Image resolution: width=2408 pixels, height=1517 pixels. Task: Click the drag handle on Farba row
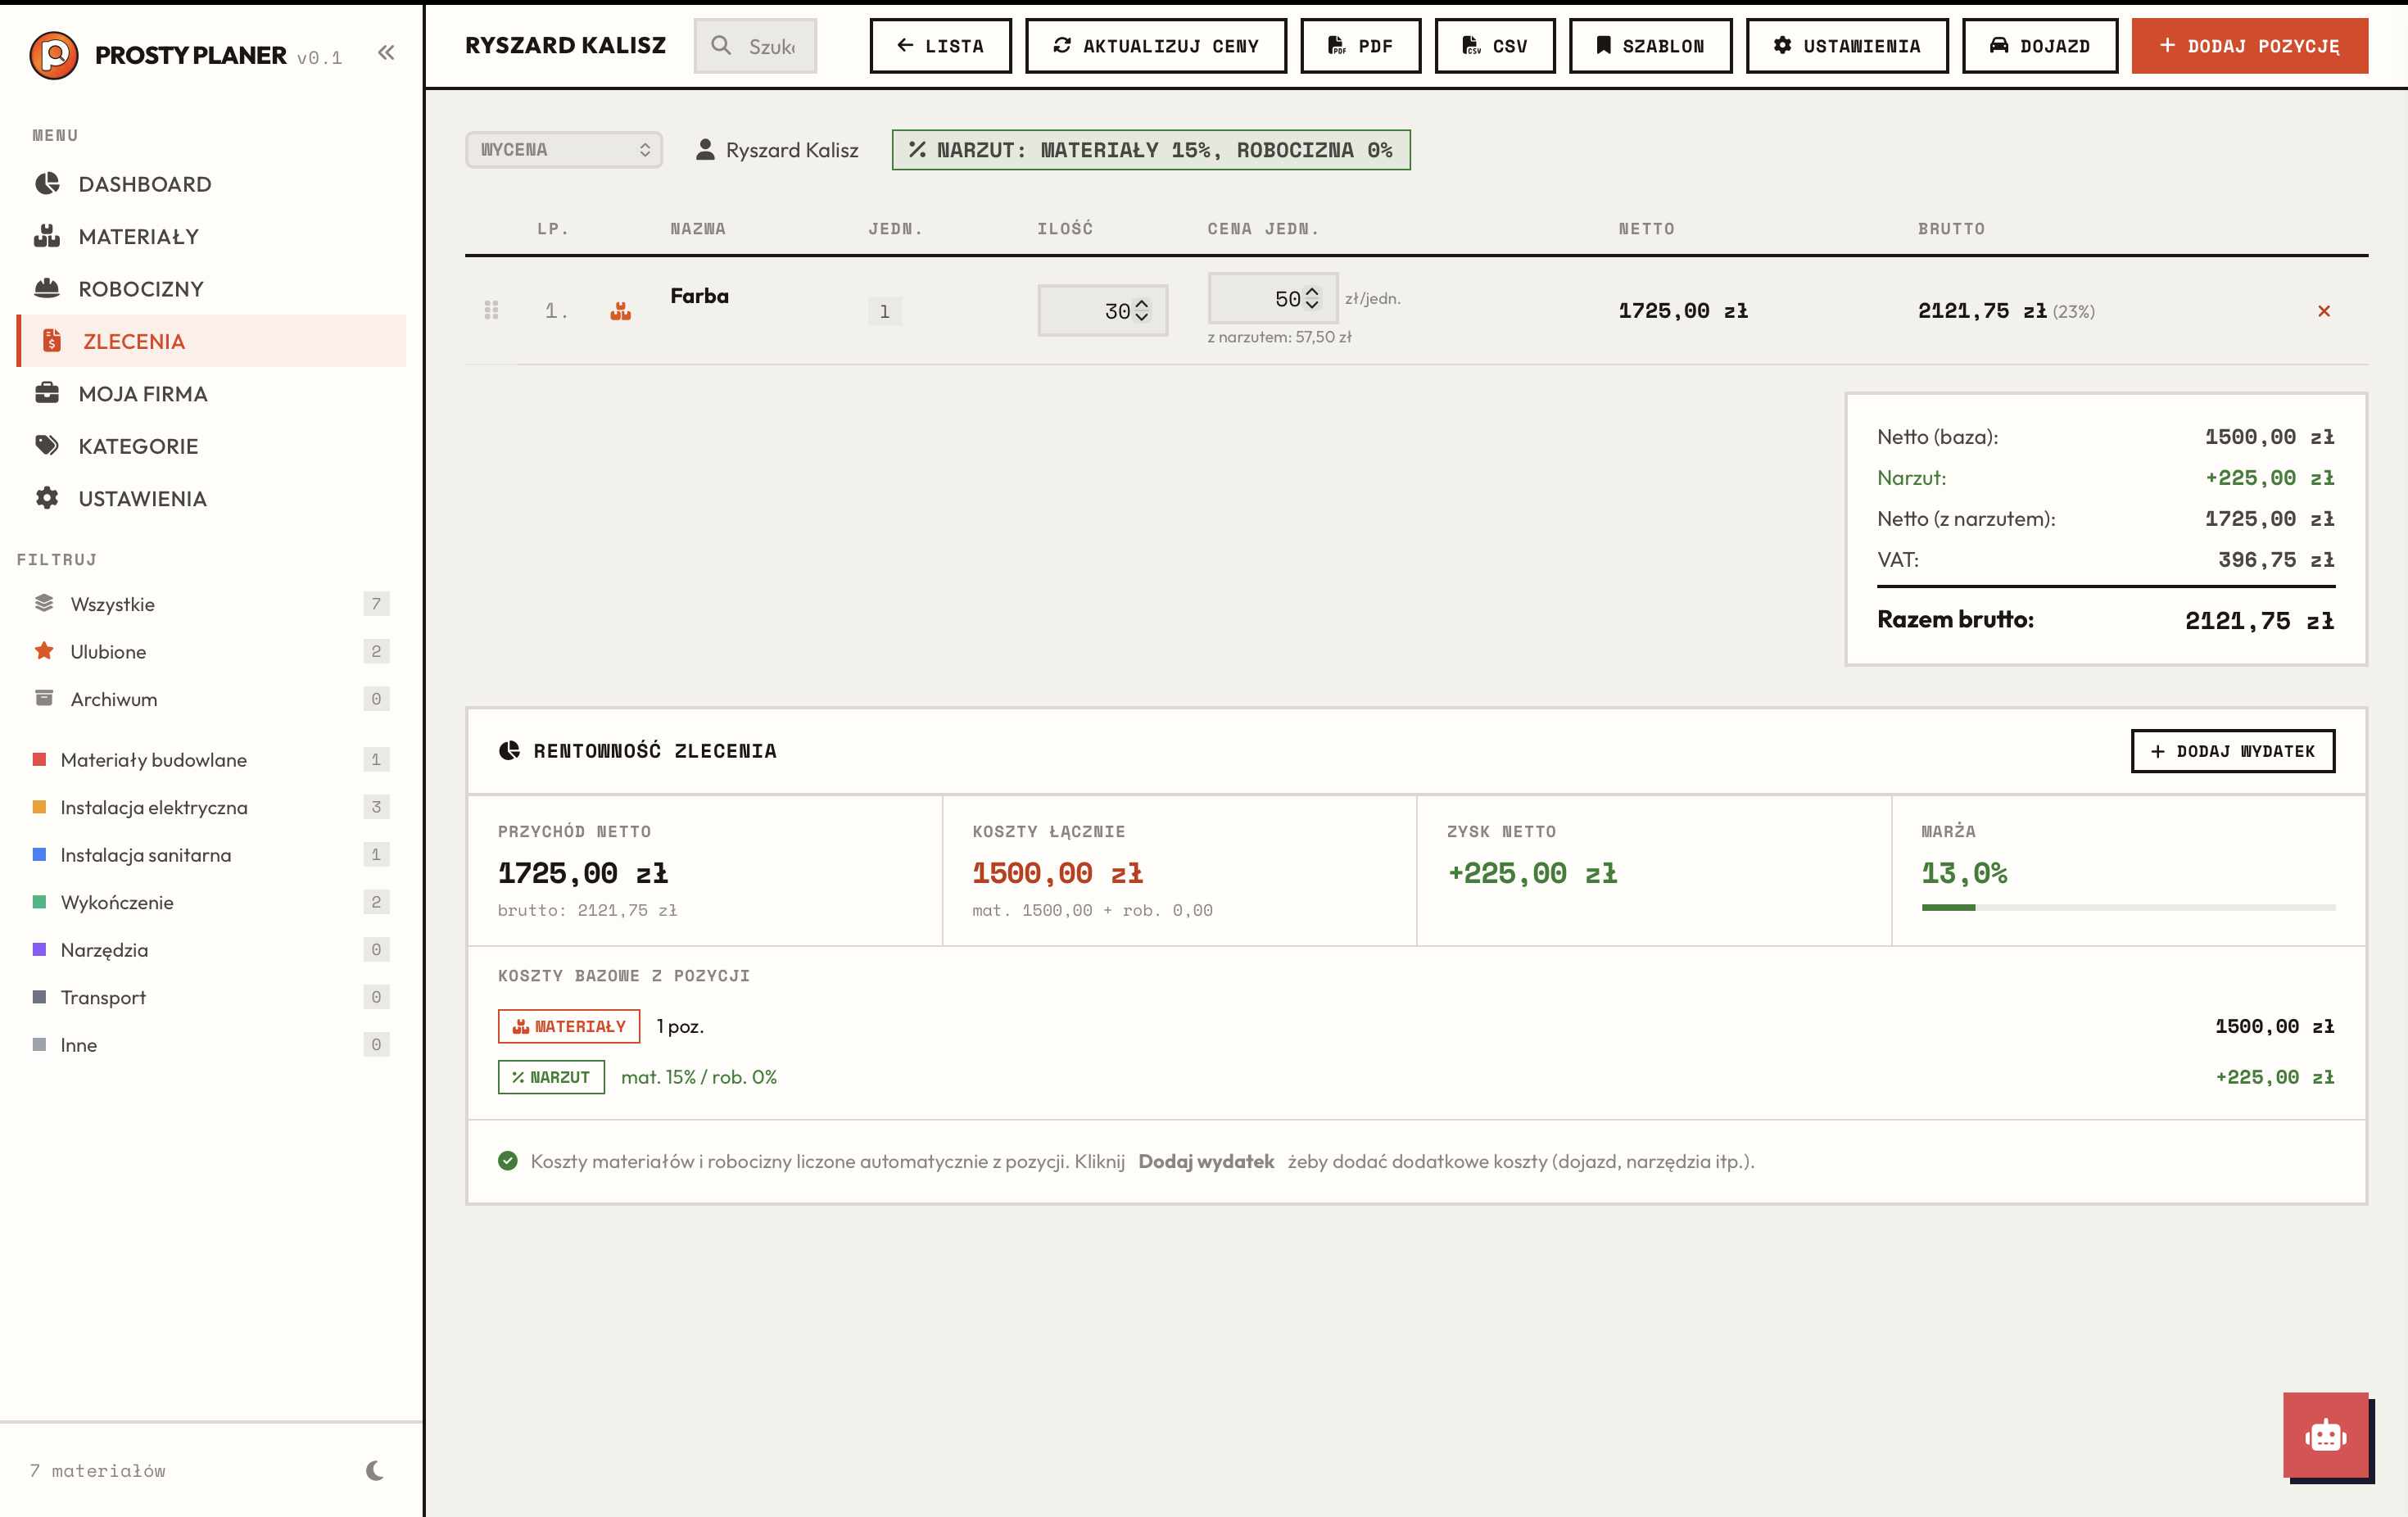(x=491, y=310)
